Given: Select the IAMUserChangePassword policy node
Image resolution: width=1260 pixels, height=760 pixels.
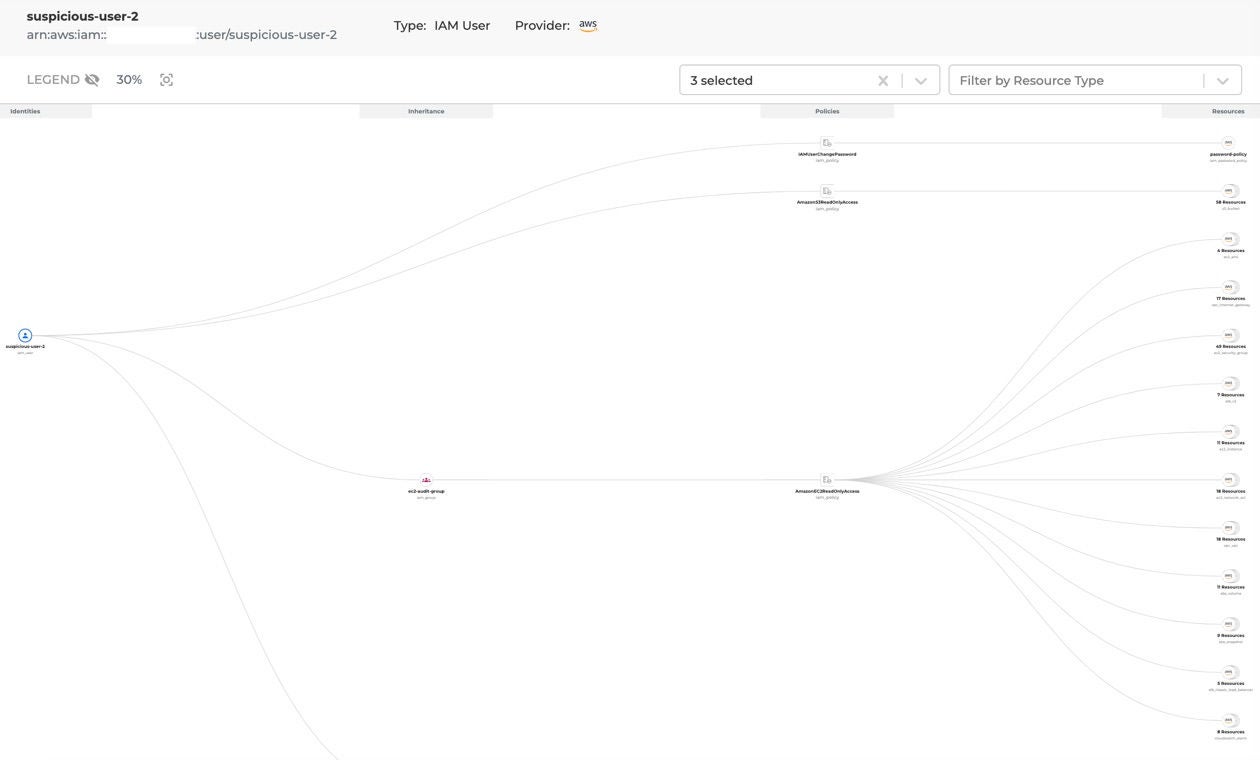Looking at the screenshot, I should [827, 143].
